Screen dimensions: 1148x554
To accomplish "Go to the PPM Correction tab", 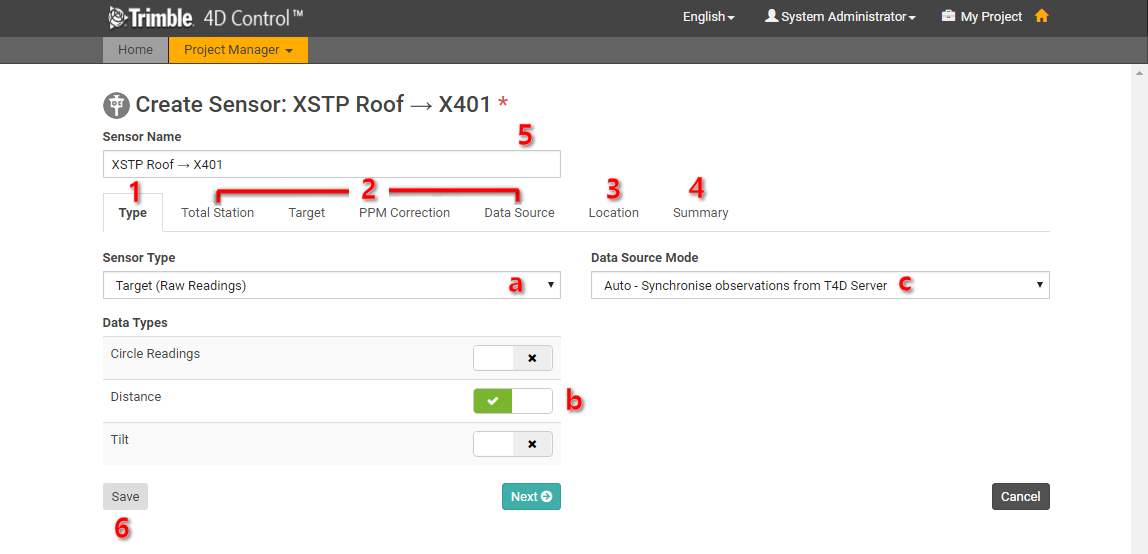I will (404, 213).
